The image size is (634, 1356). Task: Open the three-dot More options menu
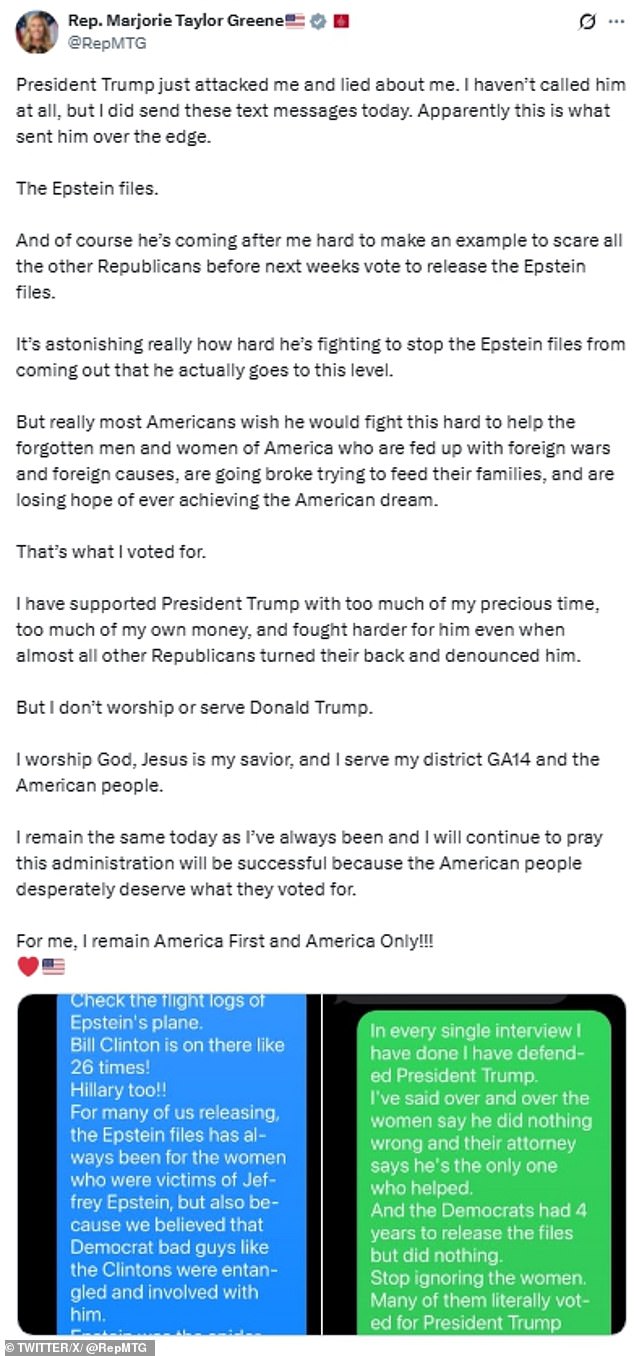point(617,22)
